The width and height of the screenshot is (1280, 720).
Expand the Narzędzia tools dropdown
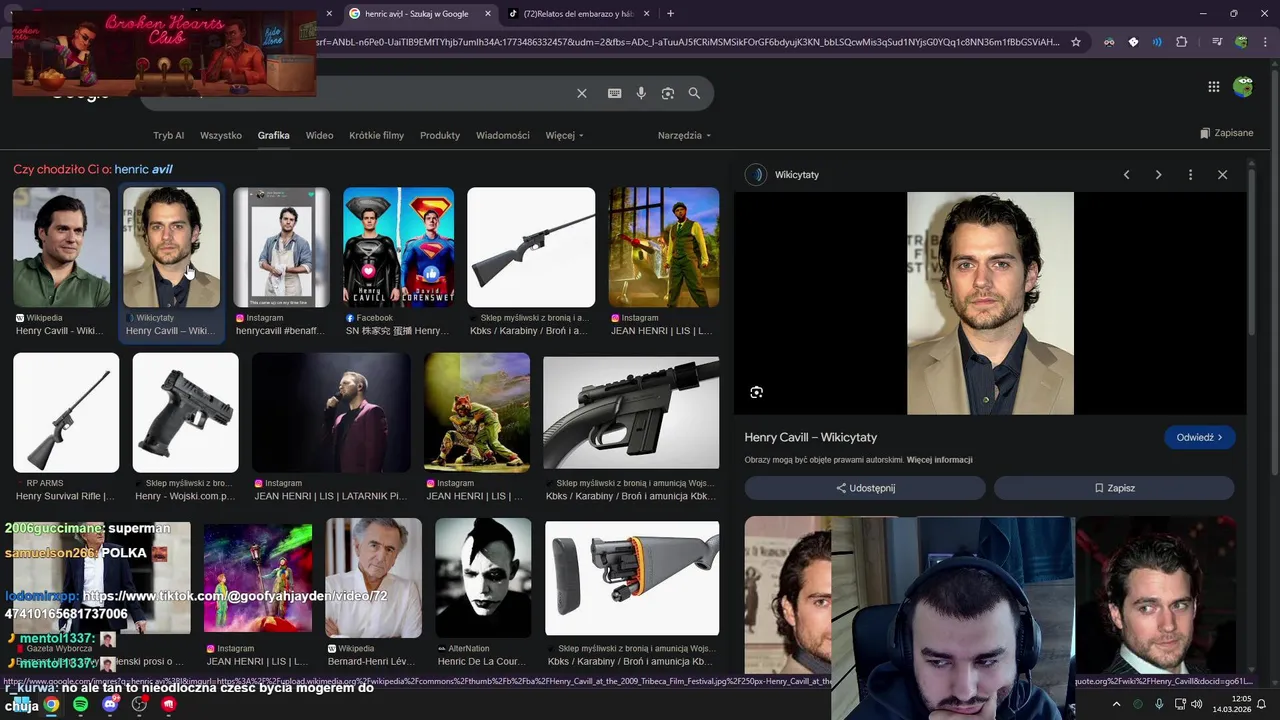click(684, 135)
